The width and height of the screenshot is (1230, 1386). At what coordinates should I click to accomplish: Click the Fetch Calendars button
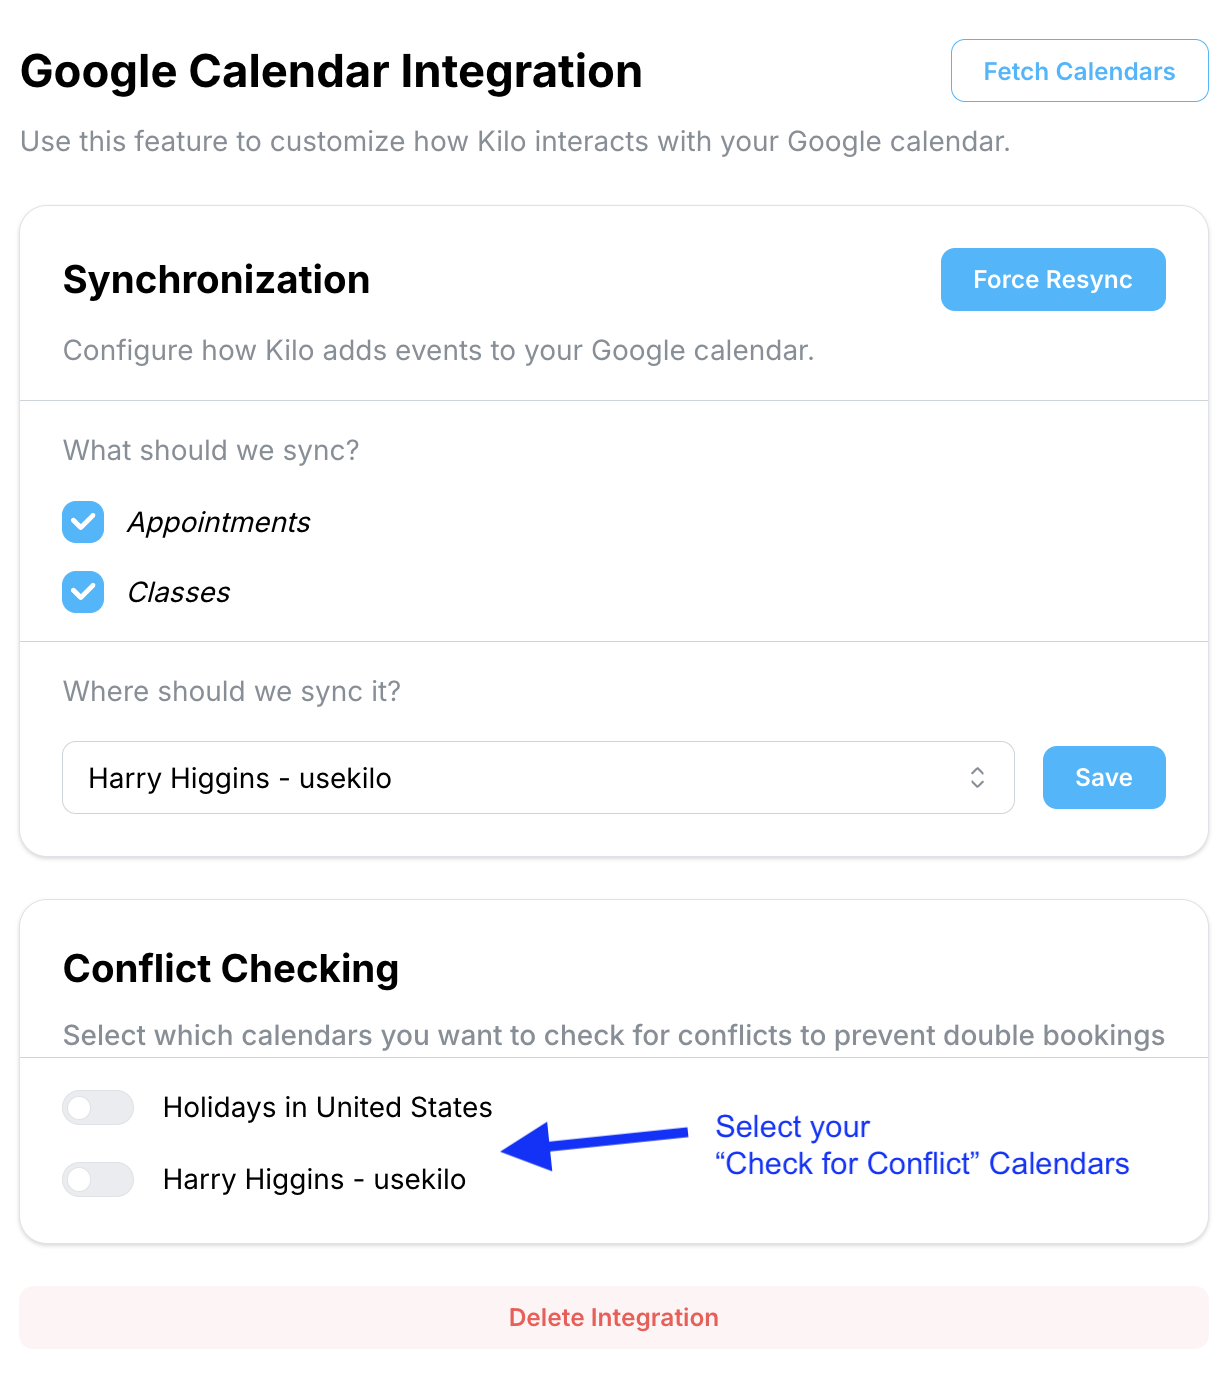point(1079,71)
